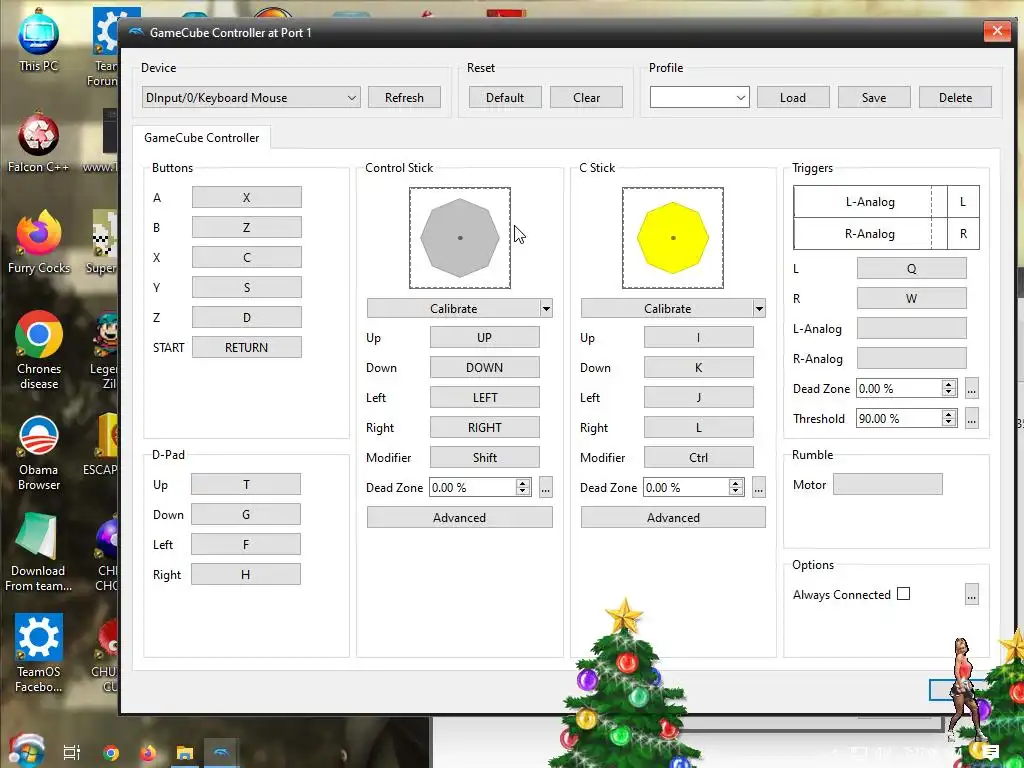Click the yellow C Stick octagon indicator
The height and width of the screenshot is (768, 1024).
tap(673, 238)
